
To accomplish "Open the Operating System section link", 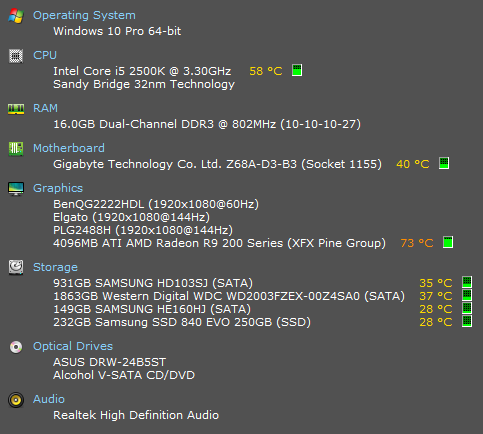I will 84,15.
